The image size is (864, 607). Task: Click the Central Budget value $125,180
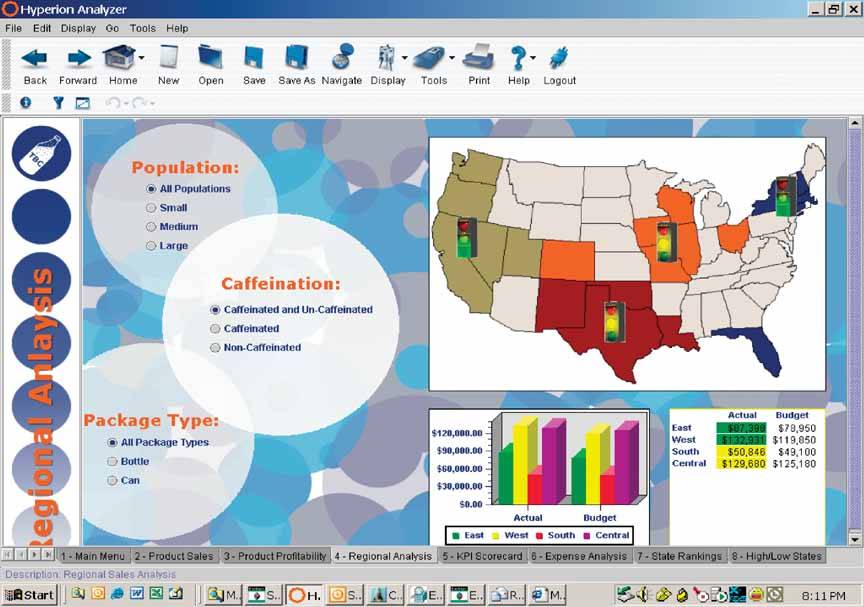[794, 464]
